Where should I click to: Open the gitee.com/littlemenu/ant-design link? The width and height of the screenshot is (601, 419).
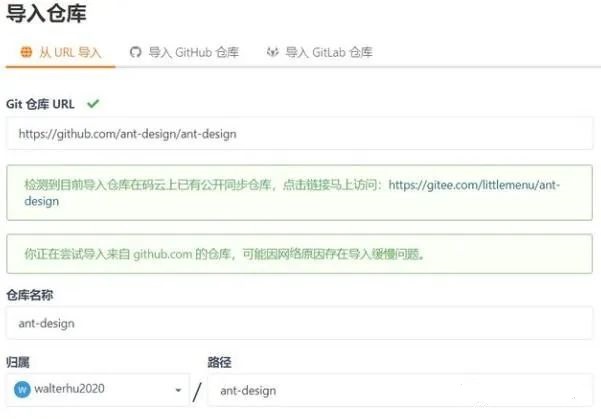click(x=474, y=185)
